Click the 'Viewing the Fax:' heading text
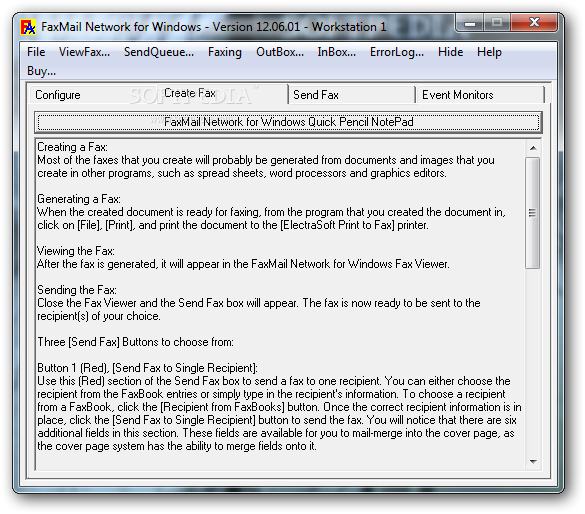This screenshot has height=514, width=585. [x=76, y=251]
